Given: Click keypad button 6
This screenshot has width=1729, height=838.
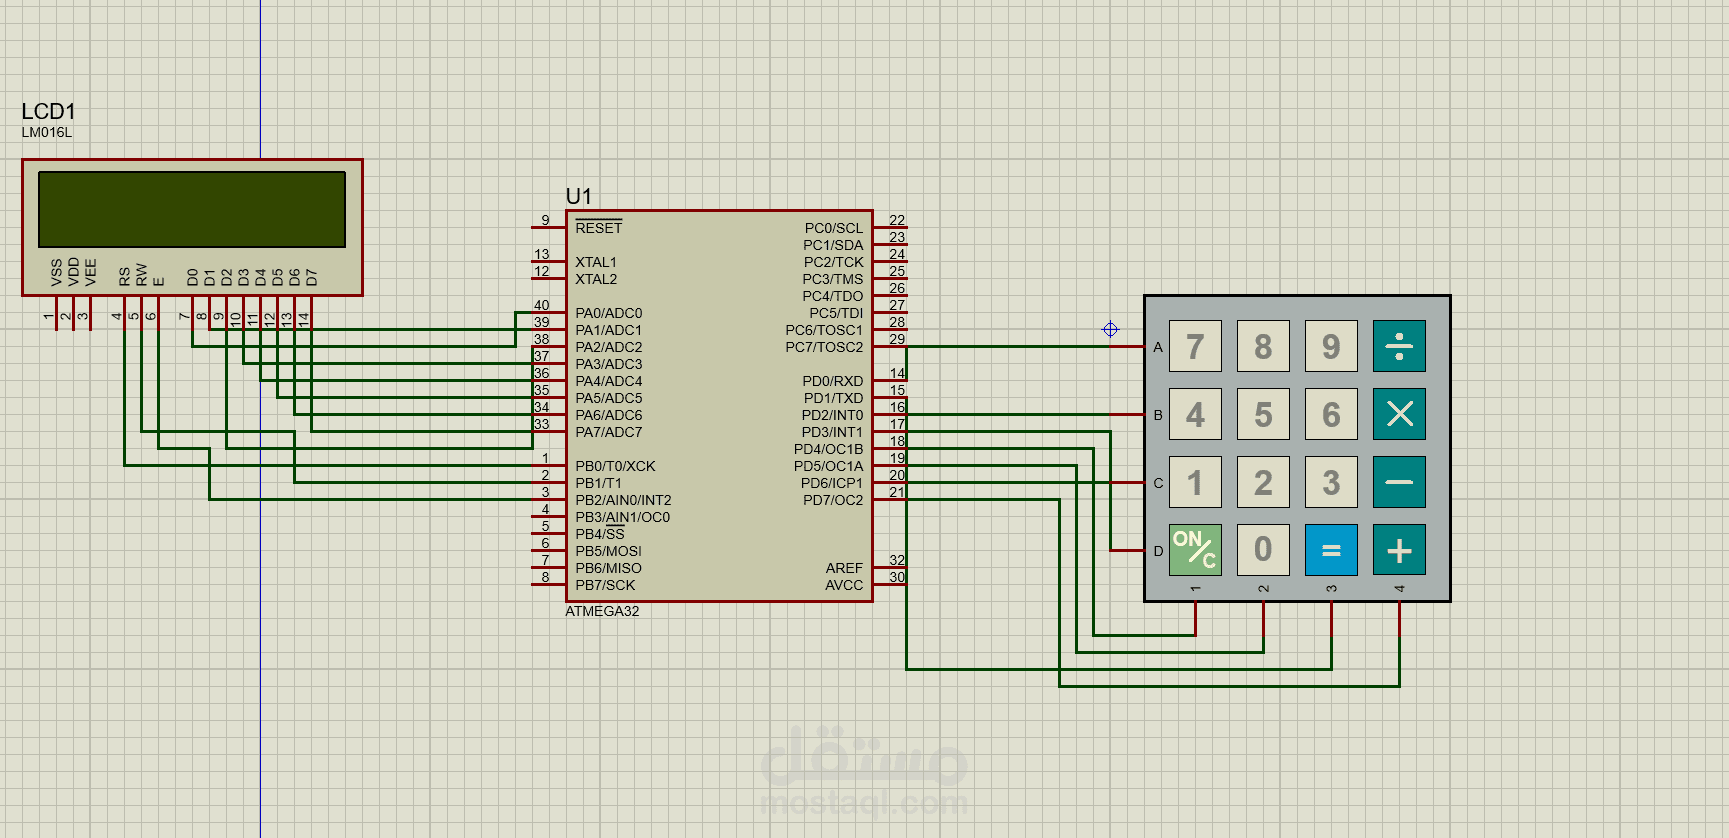Looking at the screenshot, I should pyautogui.click(x=1331, y=414).
